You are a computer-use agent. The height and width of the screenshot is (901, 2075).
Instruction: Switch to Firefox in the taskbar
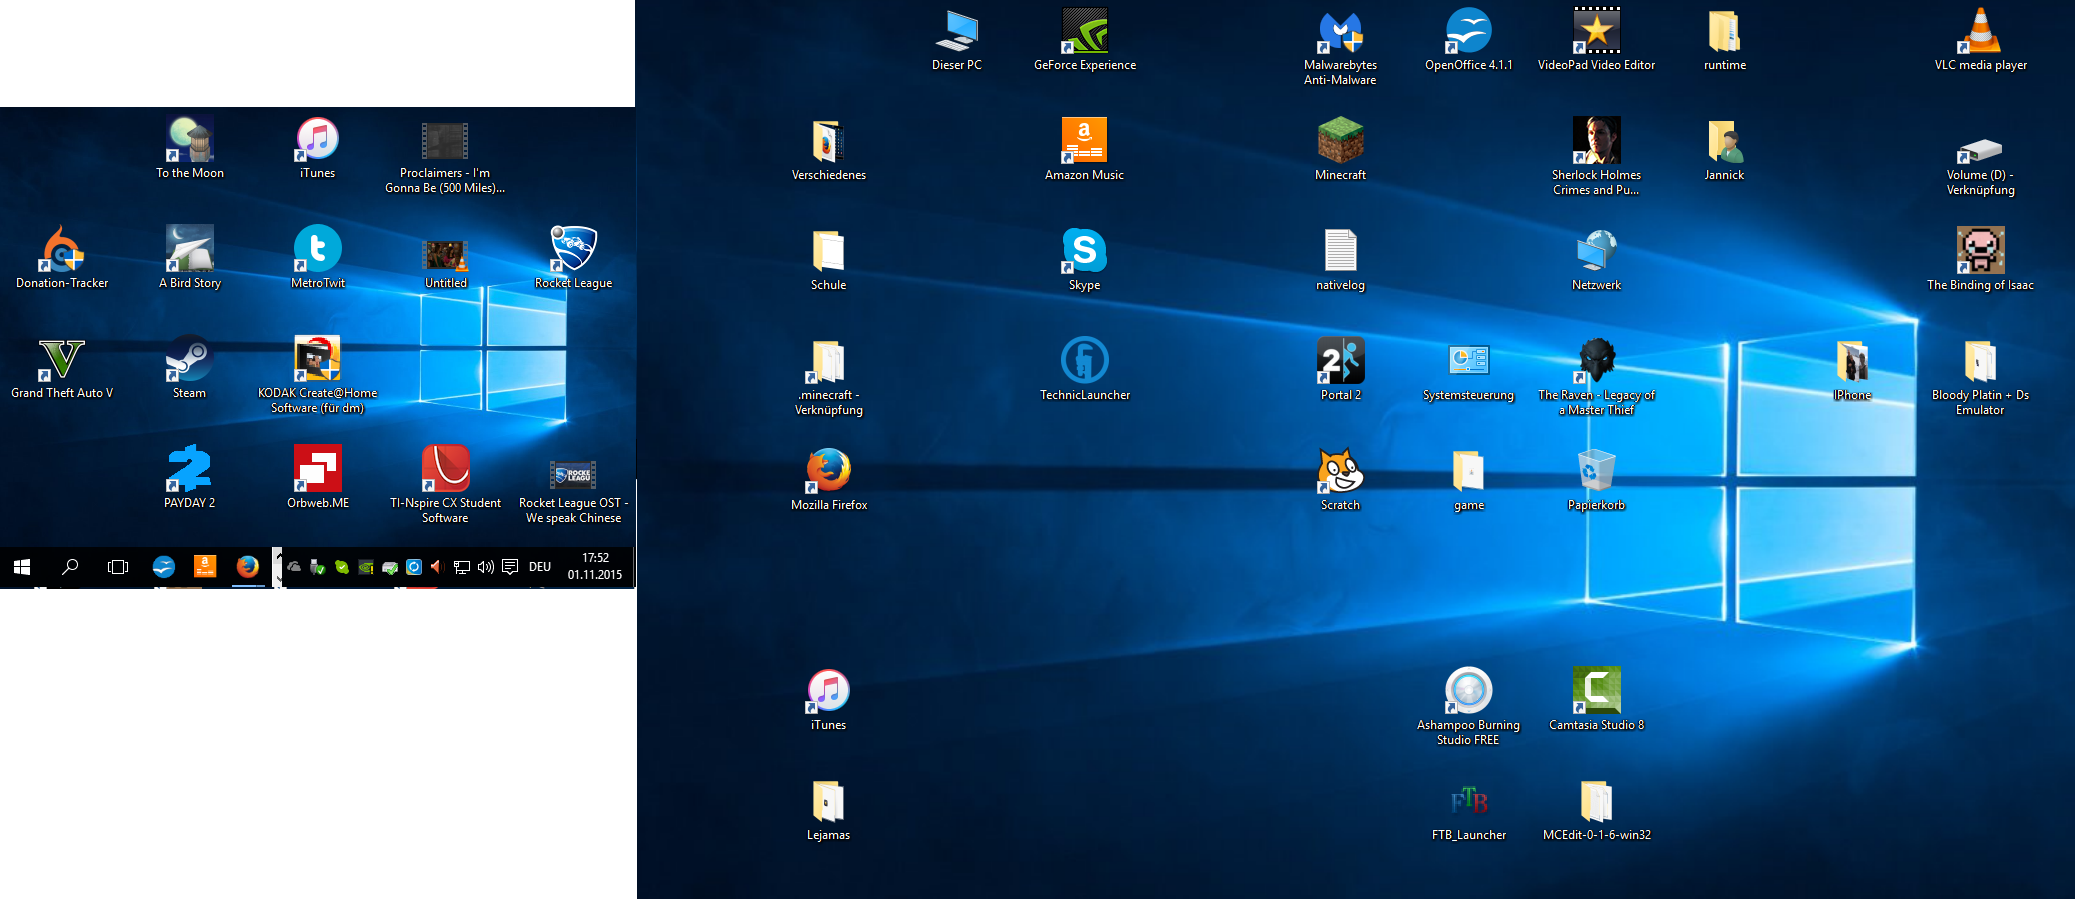click(x=247, y=567)
